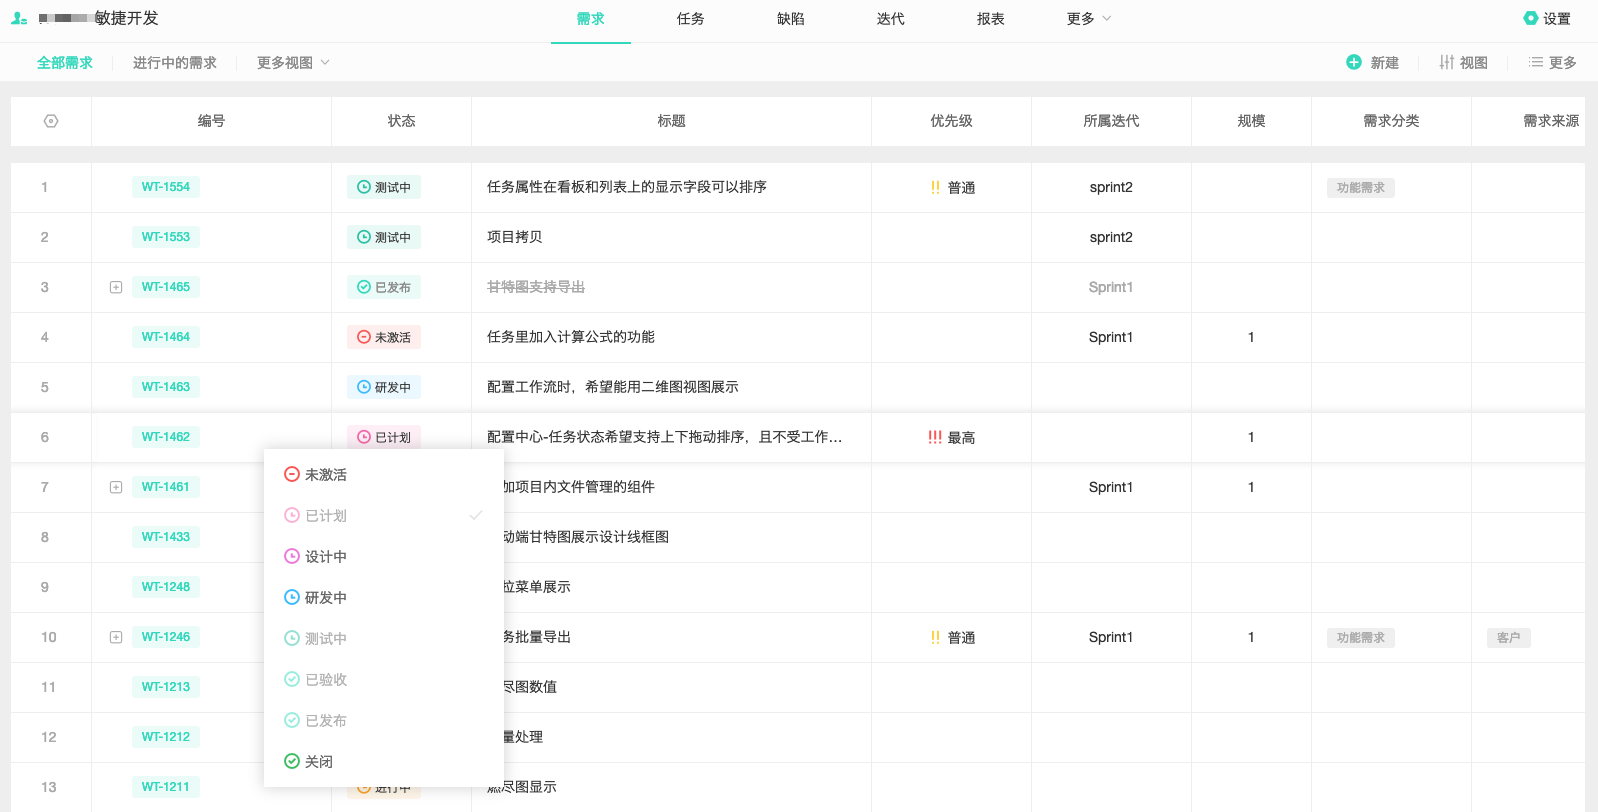Switch to the 需求 tab
1598x812 pixels.
[x=591, y=18]
